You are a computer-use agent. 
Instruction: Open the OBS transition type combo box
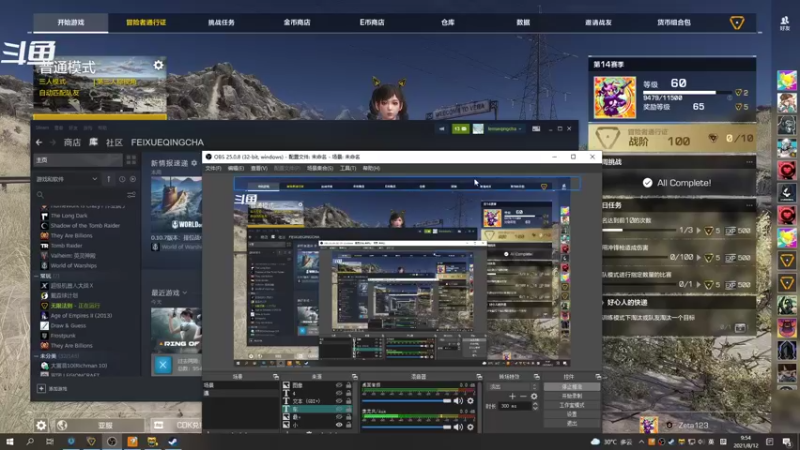point(512,387)
